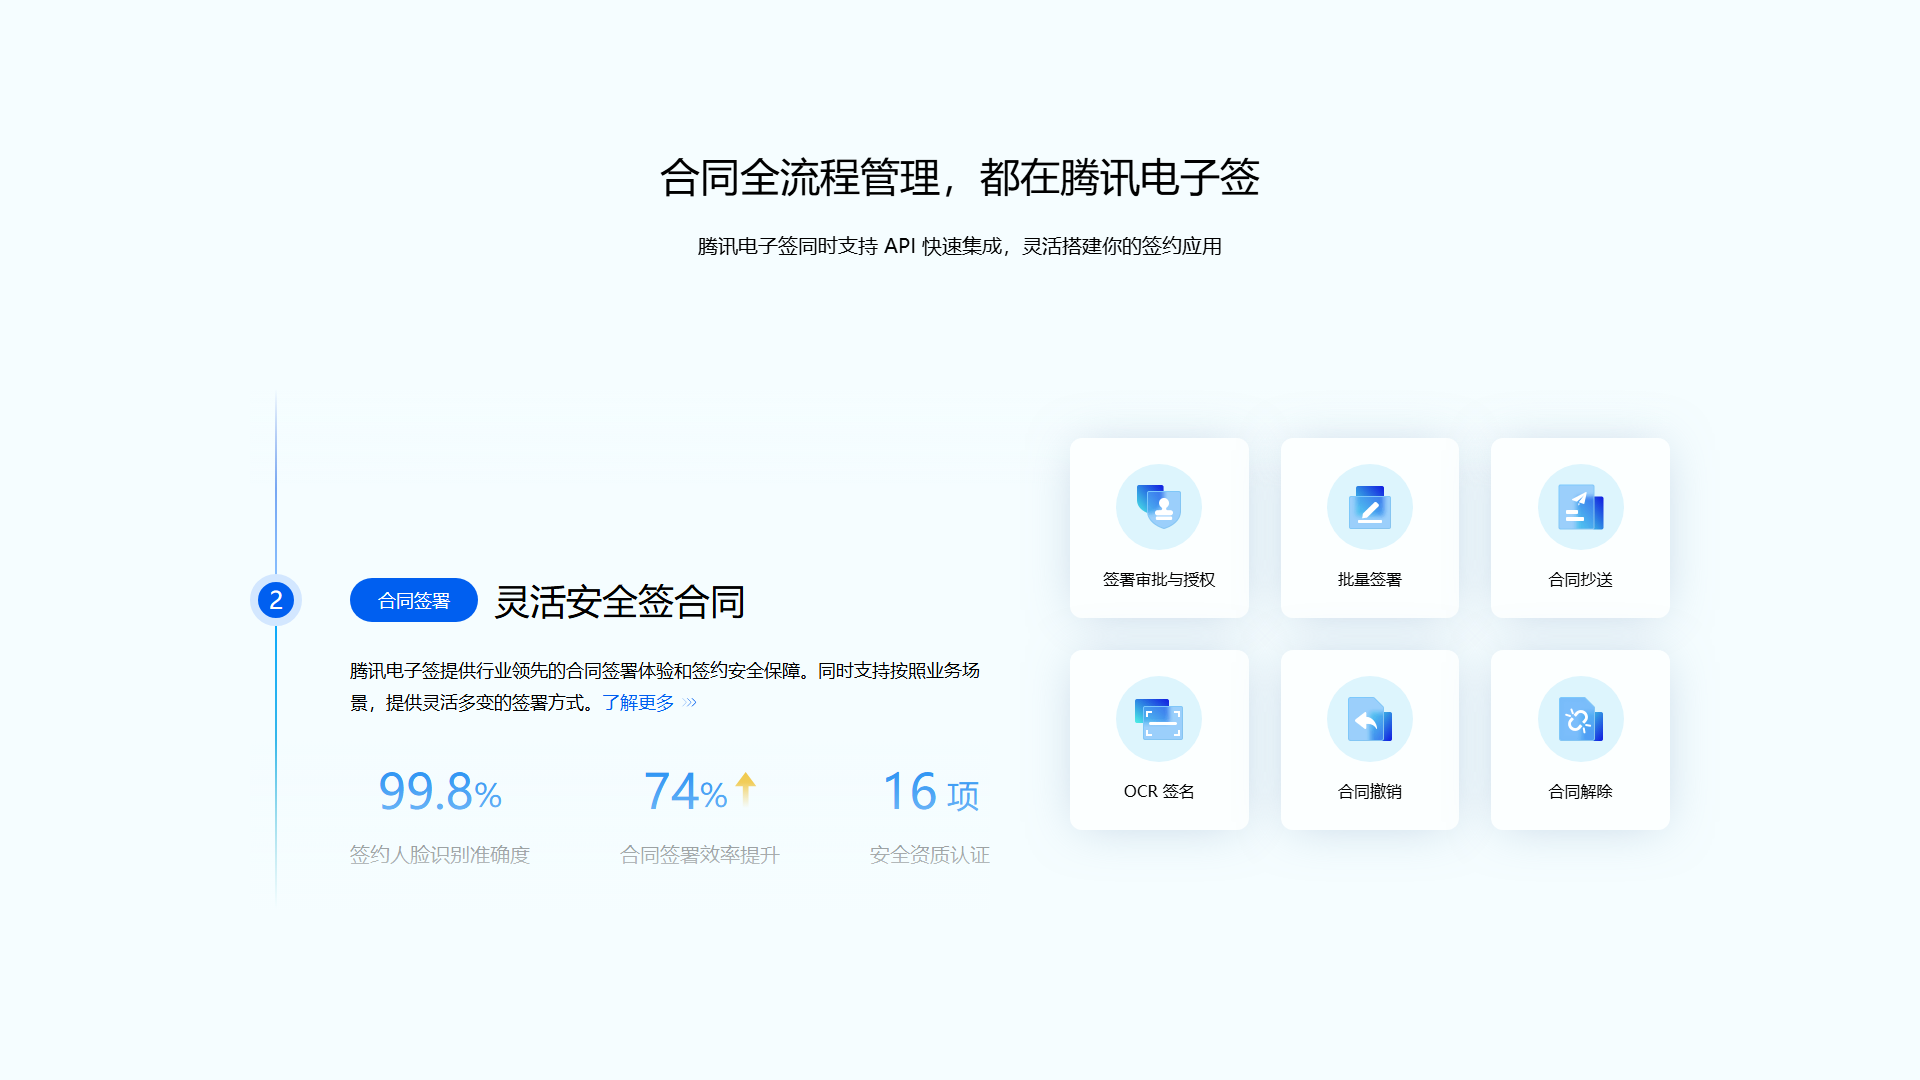Click the 合同签署效率提升 caption
The width and height of the screenshot is (1920, 1080).
point(700,855)
